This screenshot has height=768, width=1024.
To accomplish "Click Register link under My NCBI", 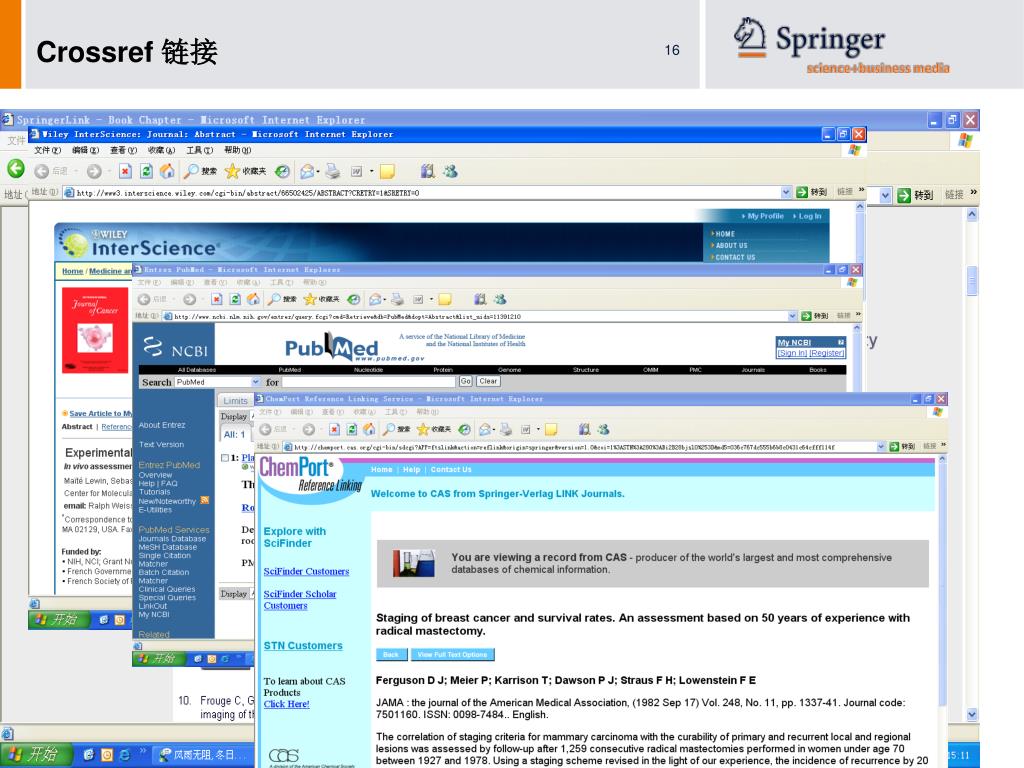I will (x=827, y=353).
